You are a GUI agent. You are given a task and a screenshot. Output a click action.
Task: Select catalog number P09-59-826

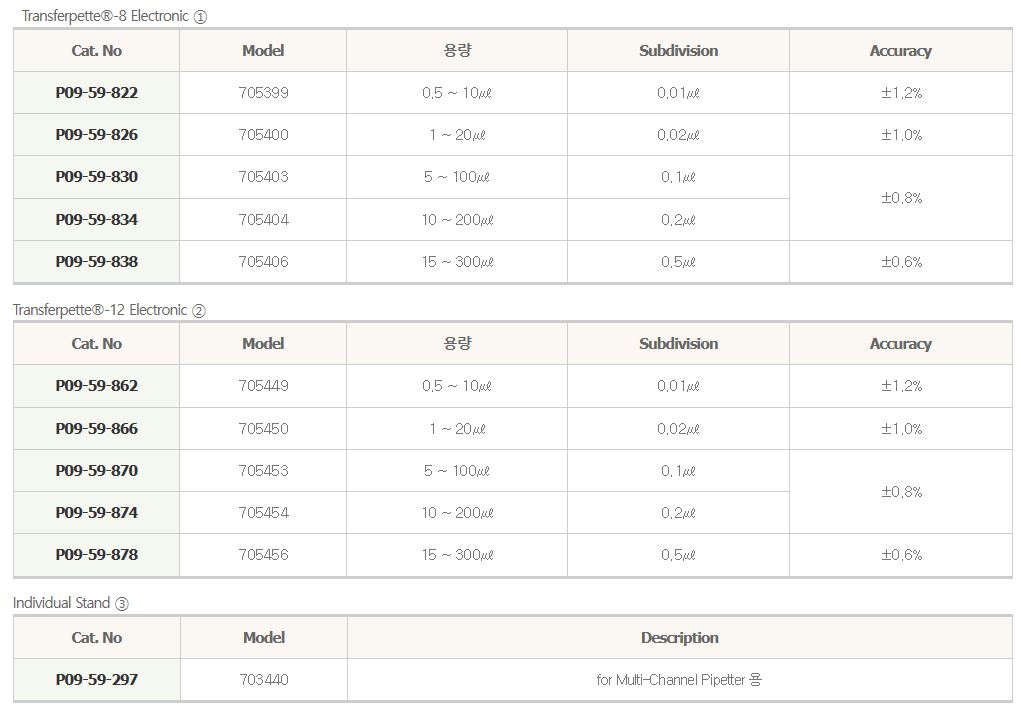97,135
